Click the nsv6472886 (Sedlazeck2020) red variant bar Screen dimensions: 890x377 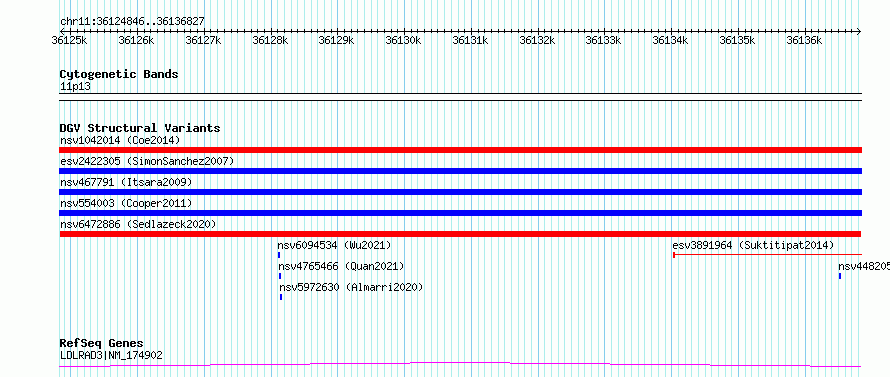point(460,234)
